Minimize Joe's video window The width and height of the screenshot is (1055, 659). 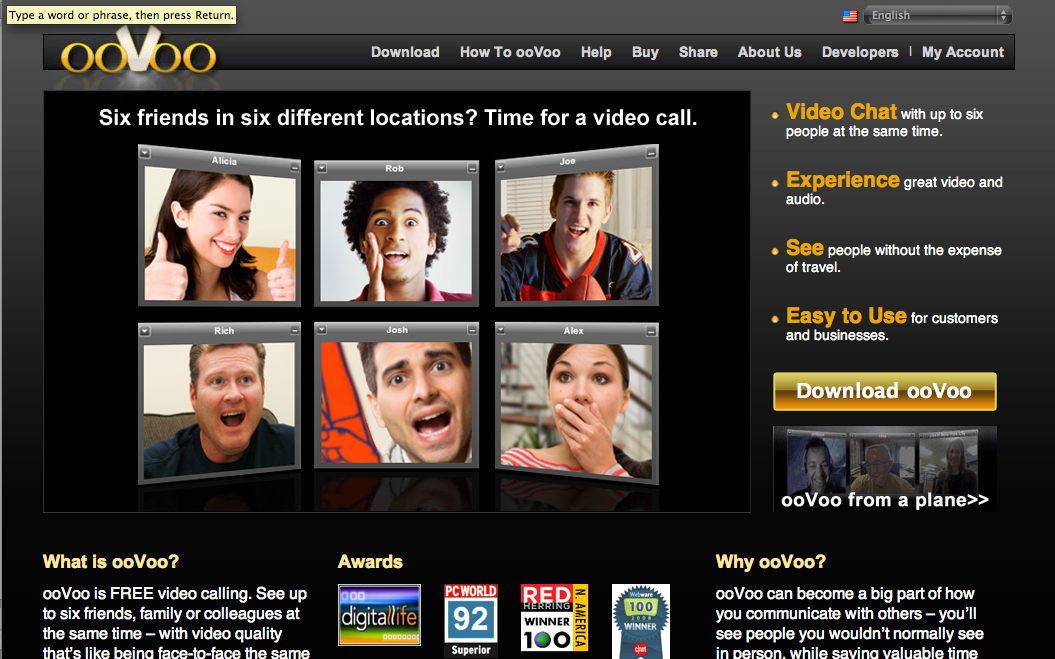pos(651,153)
